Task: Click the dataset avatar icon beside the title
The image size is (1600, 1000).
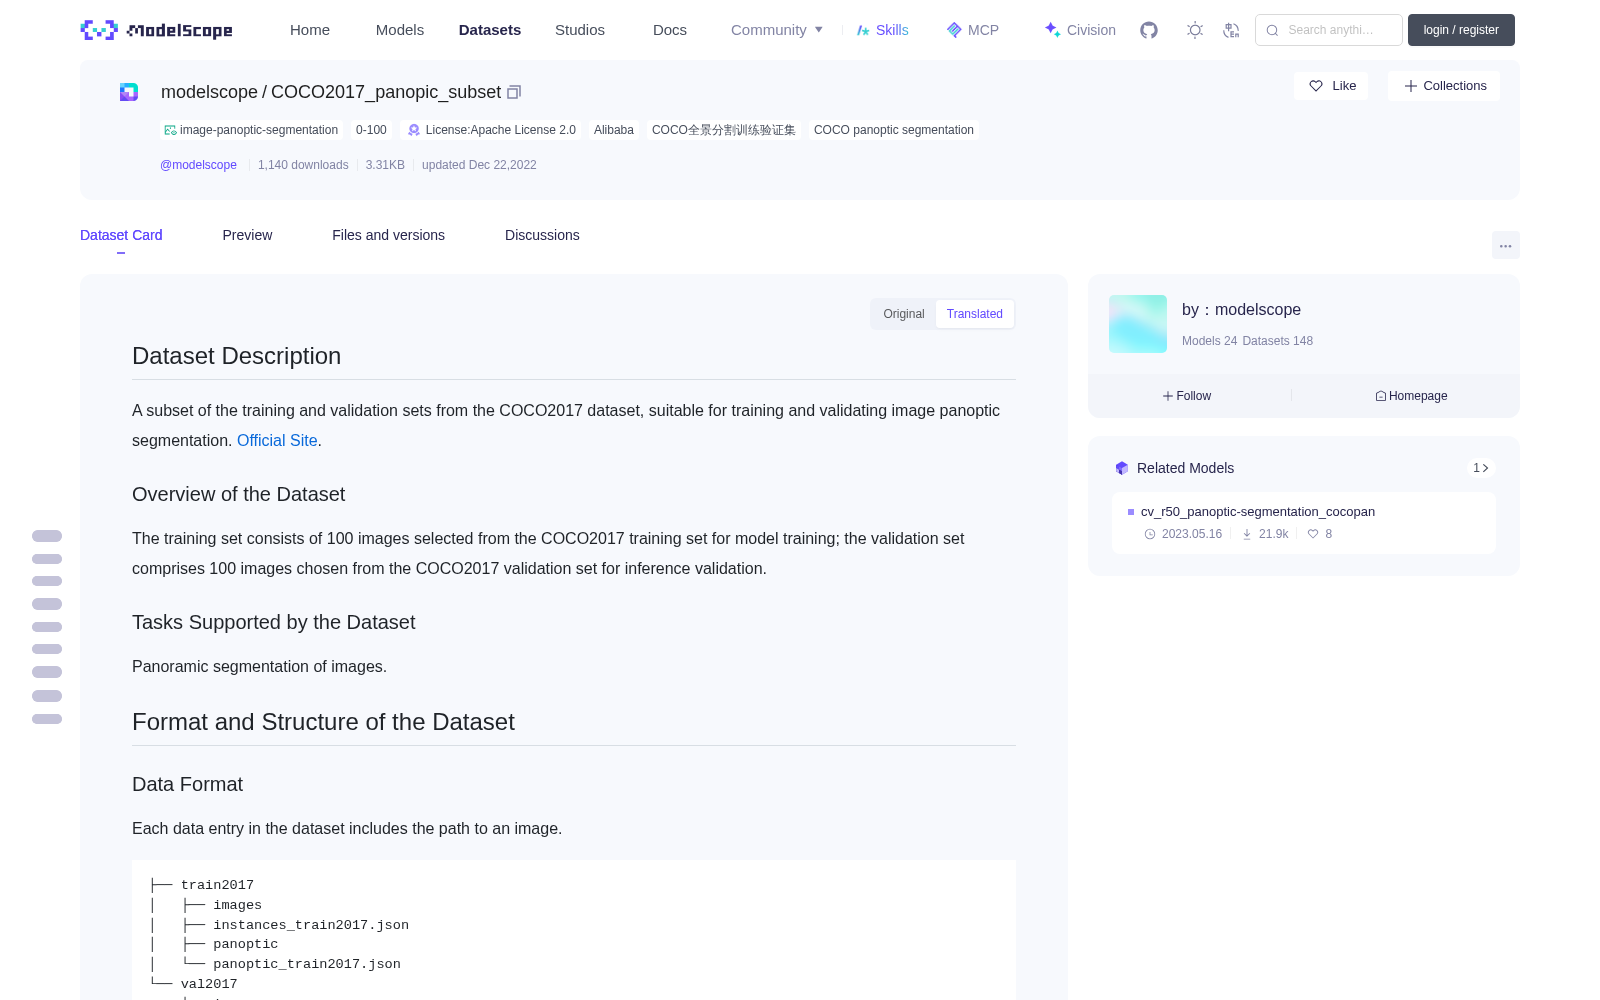Action: 129,92
